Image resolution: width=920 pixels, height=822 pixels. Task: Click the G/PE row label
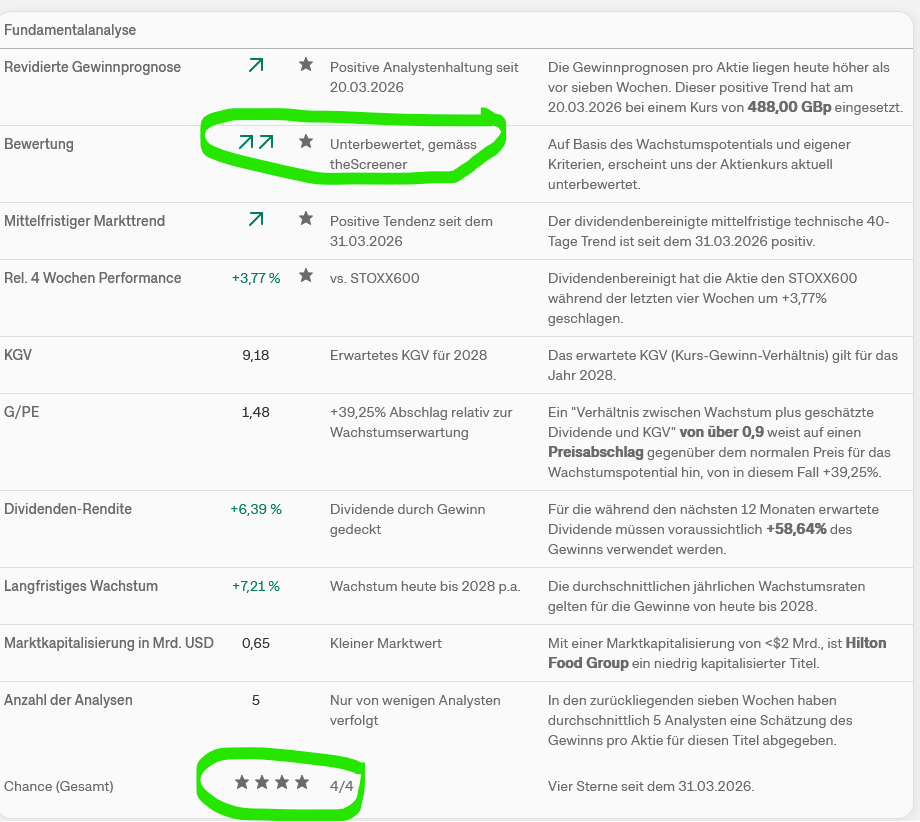[x=22, y=412]
